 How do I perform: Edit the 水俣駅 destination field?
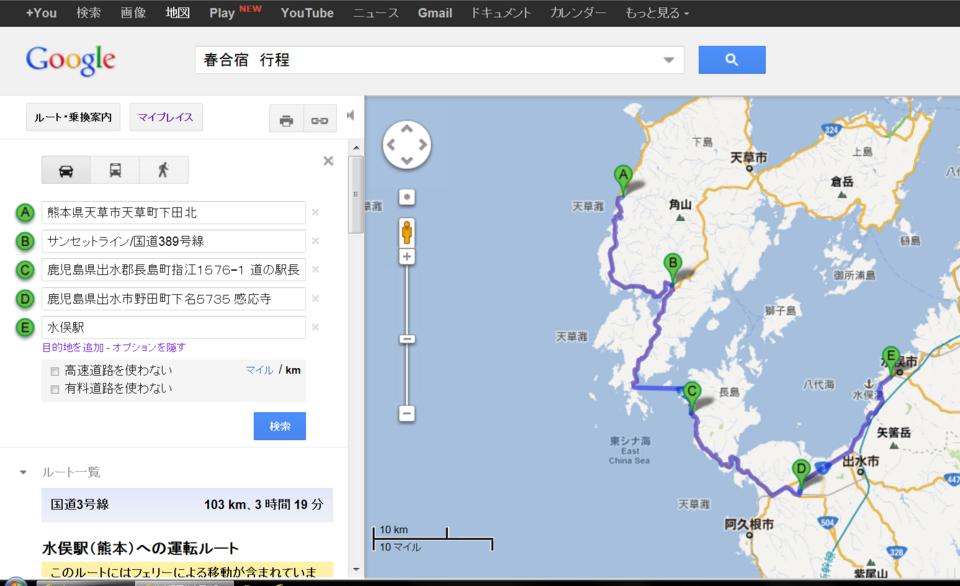click(173, 328)
